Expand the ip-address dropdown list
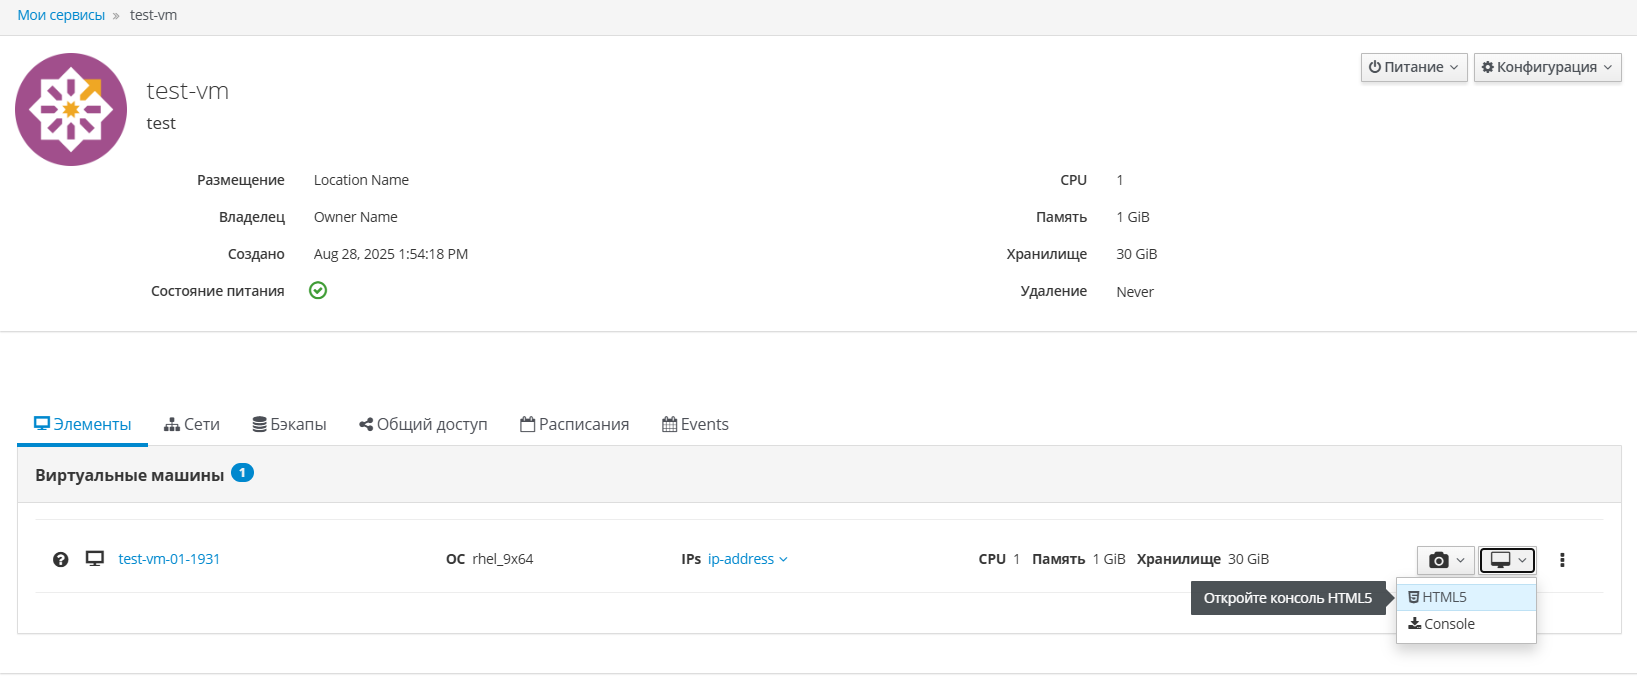Screen dimensions: 1637x677 (x=747, y=559)
